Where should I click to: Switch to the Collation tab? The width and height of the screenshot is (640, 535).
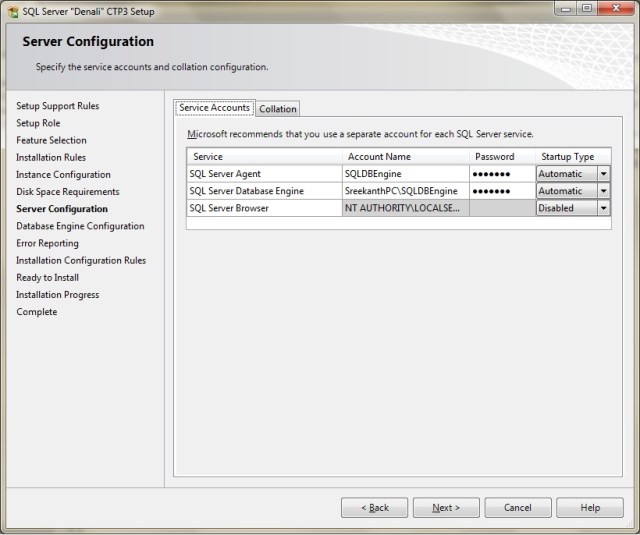pyautogui.click(x=277, y=109)
